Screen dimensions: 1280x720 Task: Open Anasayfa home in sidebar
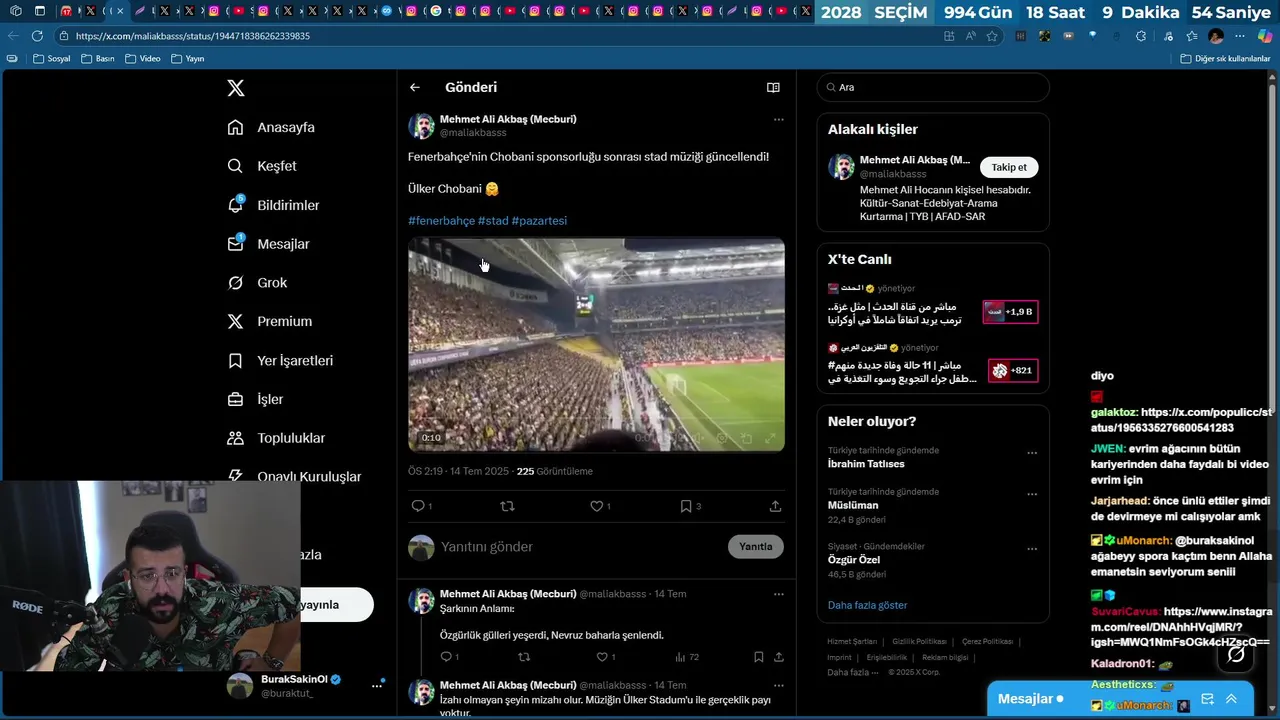pos(271,127)
